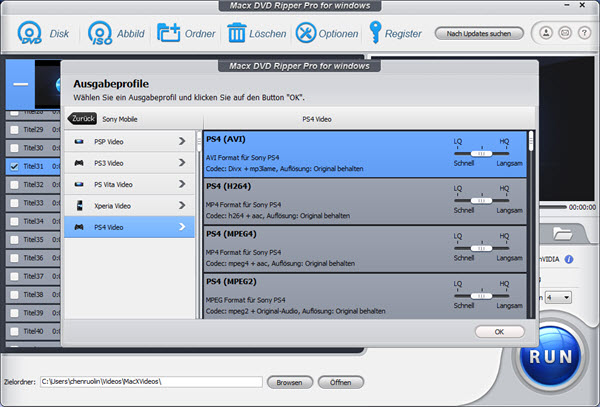The image size is (600, 407).
Task: Click the Löschen trash icon
Action: pyautogui.click(x=236, y=33)
